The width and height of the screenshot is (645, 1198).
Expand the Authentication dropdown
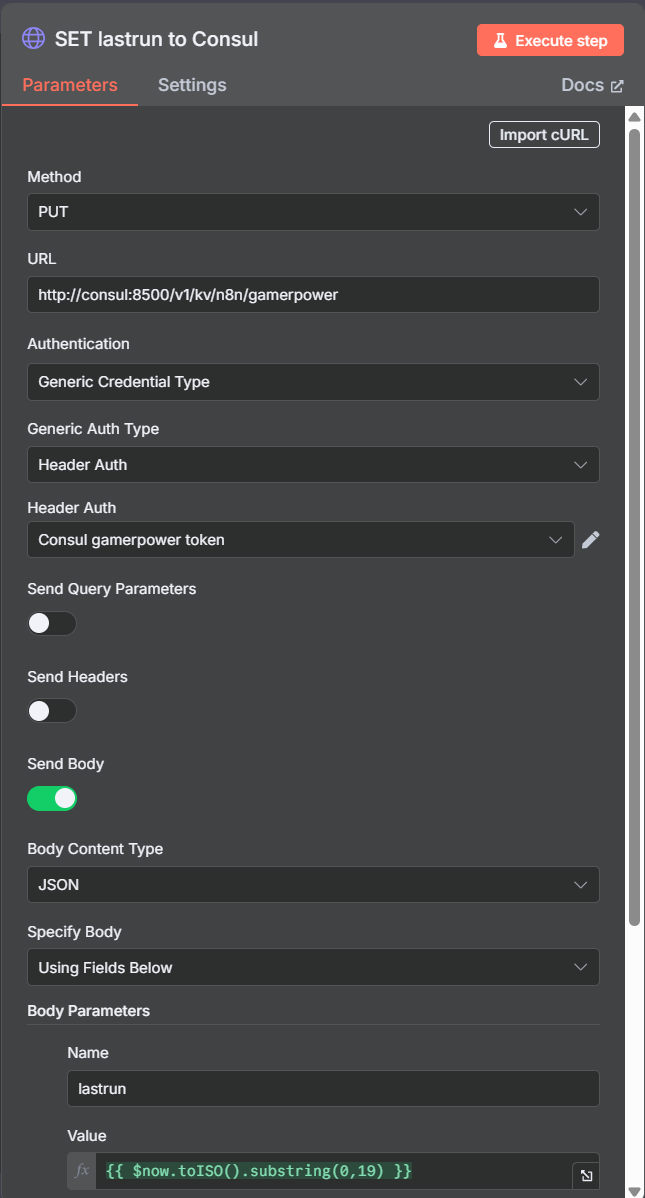tap(313, 382)
